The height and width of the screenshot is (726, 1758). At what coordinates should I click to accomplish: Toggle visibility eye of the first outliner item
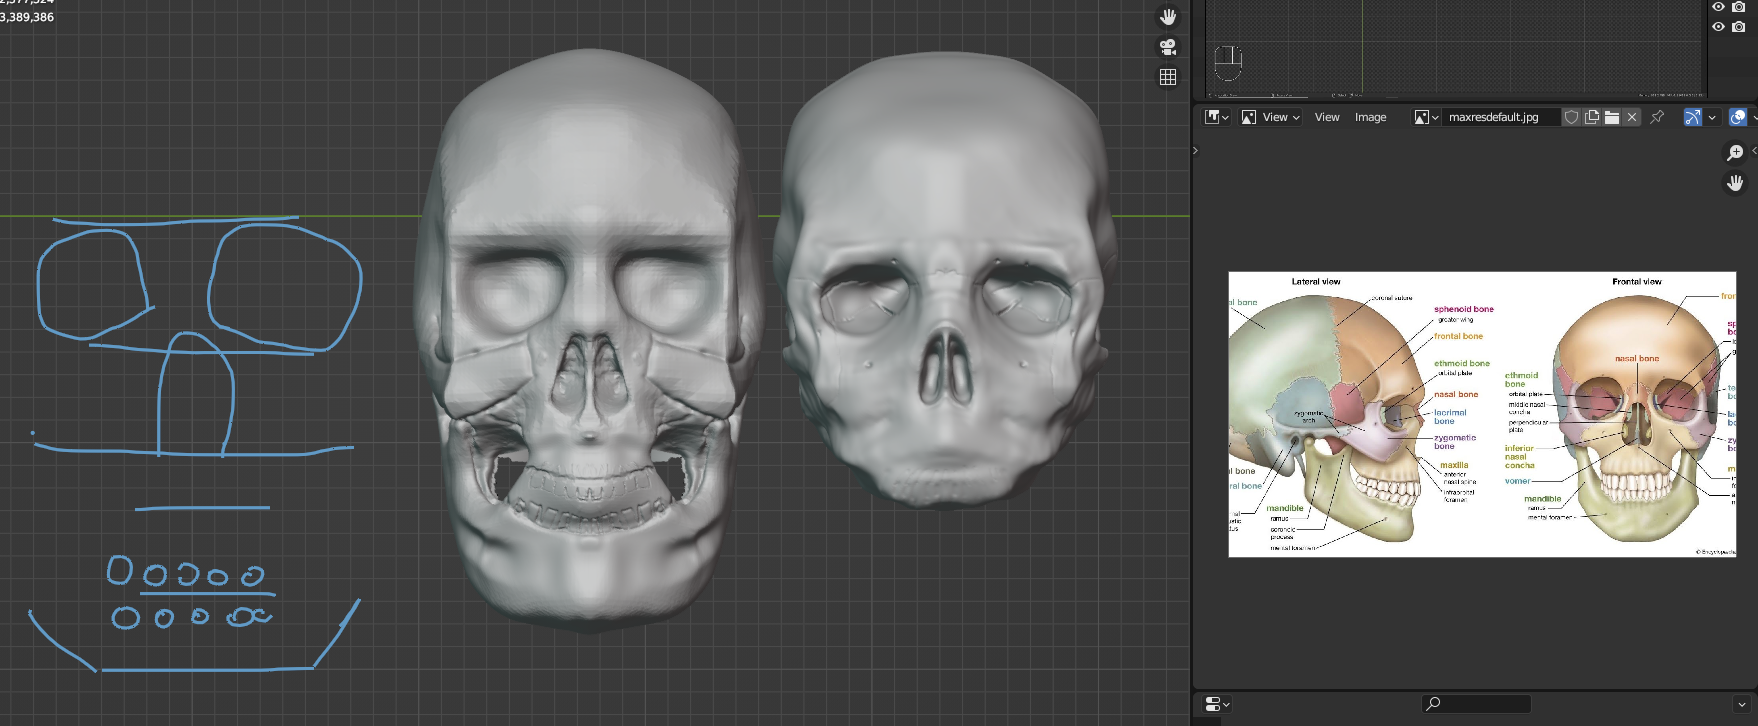click(1718, 7)
